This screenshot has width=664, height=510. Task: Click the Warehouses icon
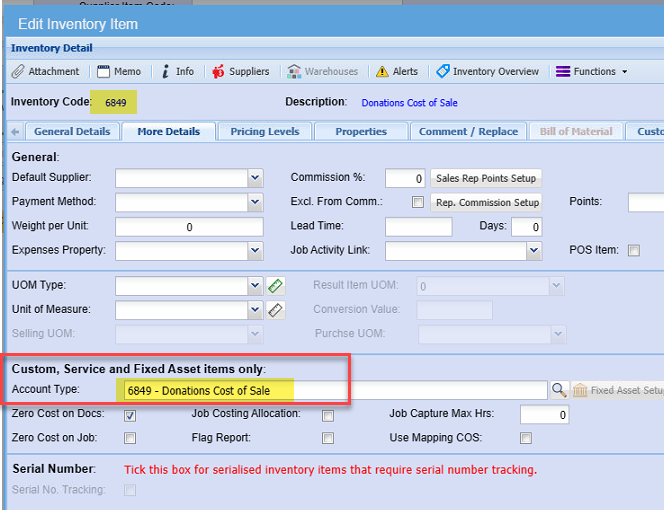294,72
